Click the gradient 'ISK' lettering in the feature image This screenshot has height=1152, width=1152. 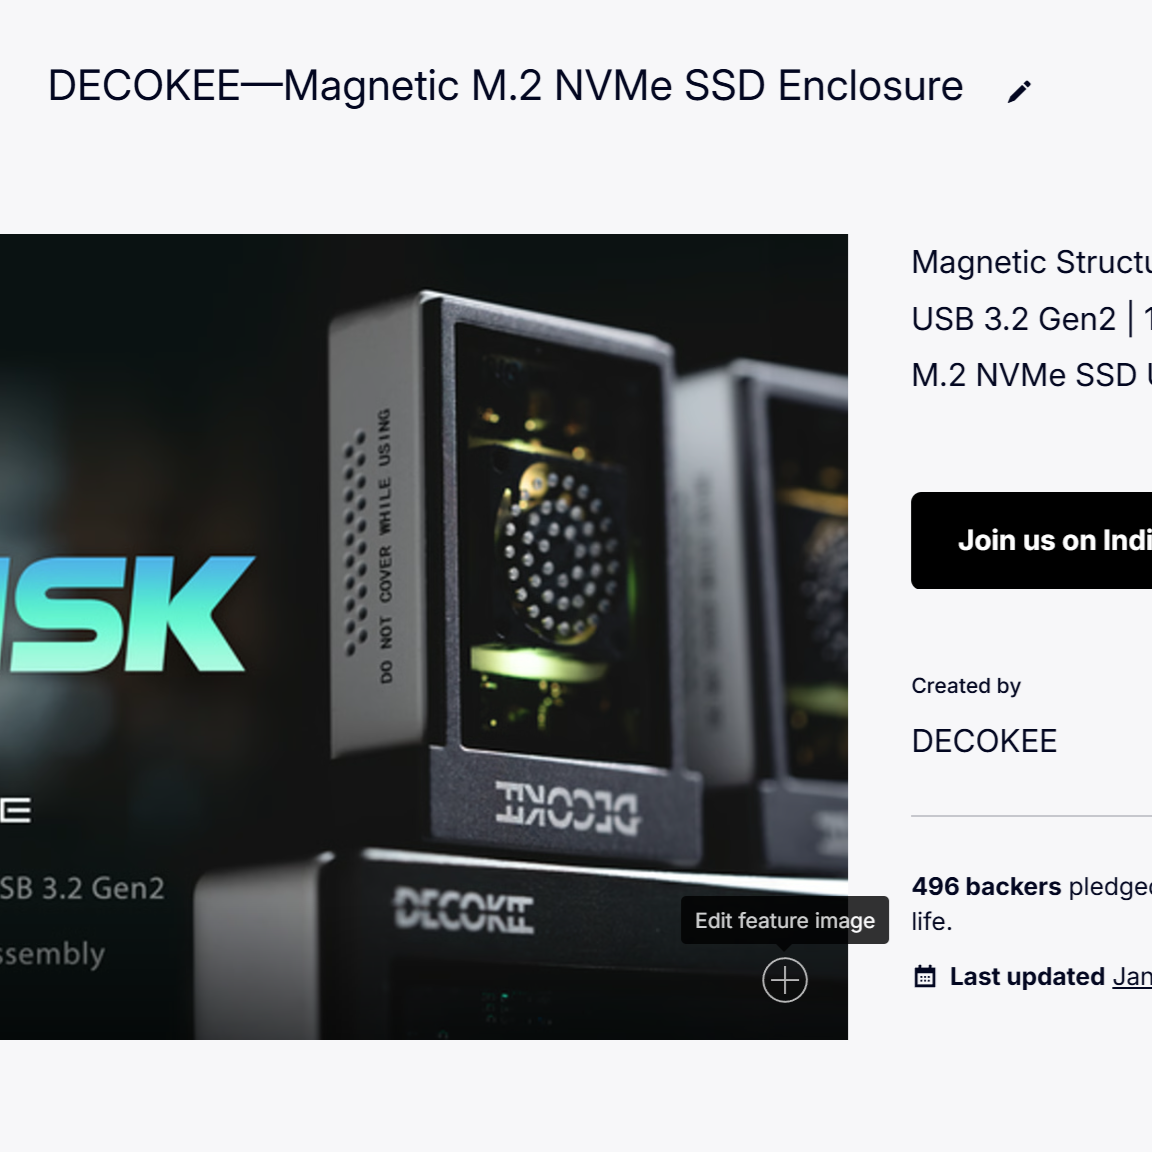(125, 614)
